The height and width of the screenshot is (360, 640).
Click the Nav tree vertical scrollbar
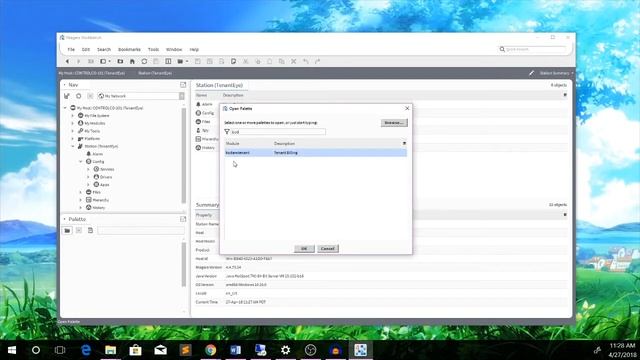[183, 155]
